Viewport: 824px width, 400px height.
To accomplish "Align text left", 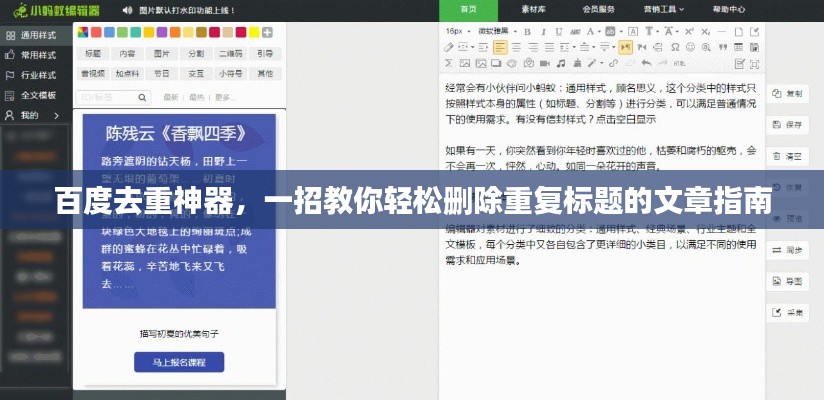I will 500,47.
